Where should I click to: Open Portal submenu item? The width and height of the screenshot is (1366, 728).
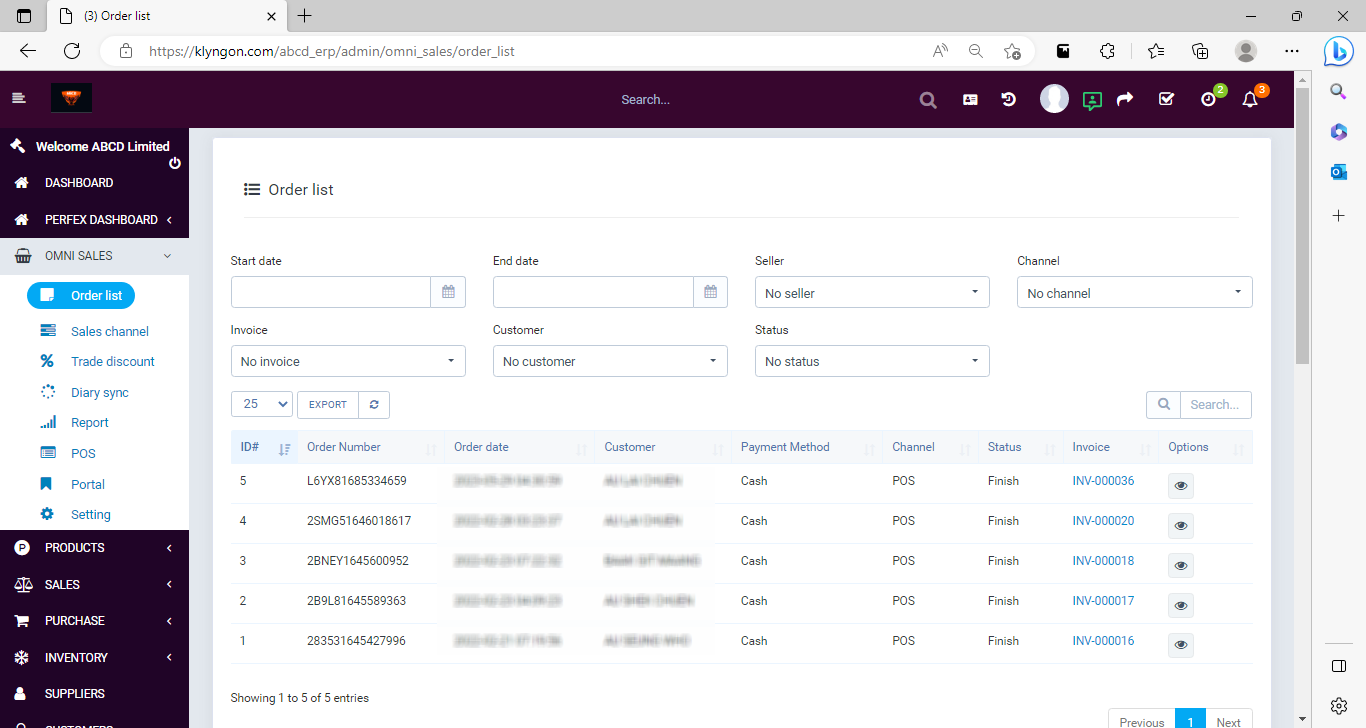[x=88, y=484]
